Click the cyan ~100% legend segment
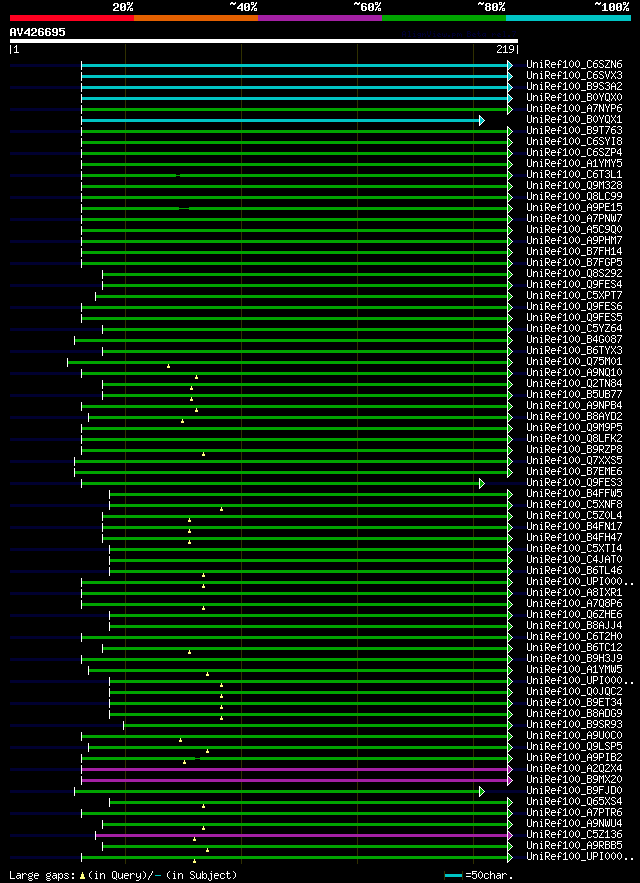 point(568,18)
